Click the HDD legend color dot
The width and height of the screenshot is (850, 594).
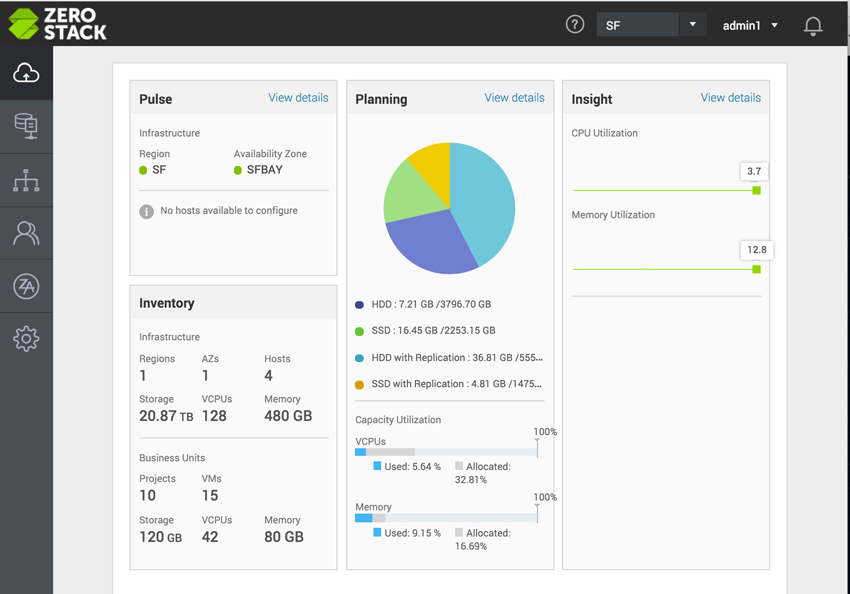point(359,305)
